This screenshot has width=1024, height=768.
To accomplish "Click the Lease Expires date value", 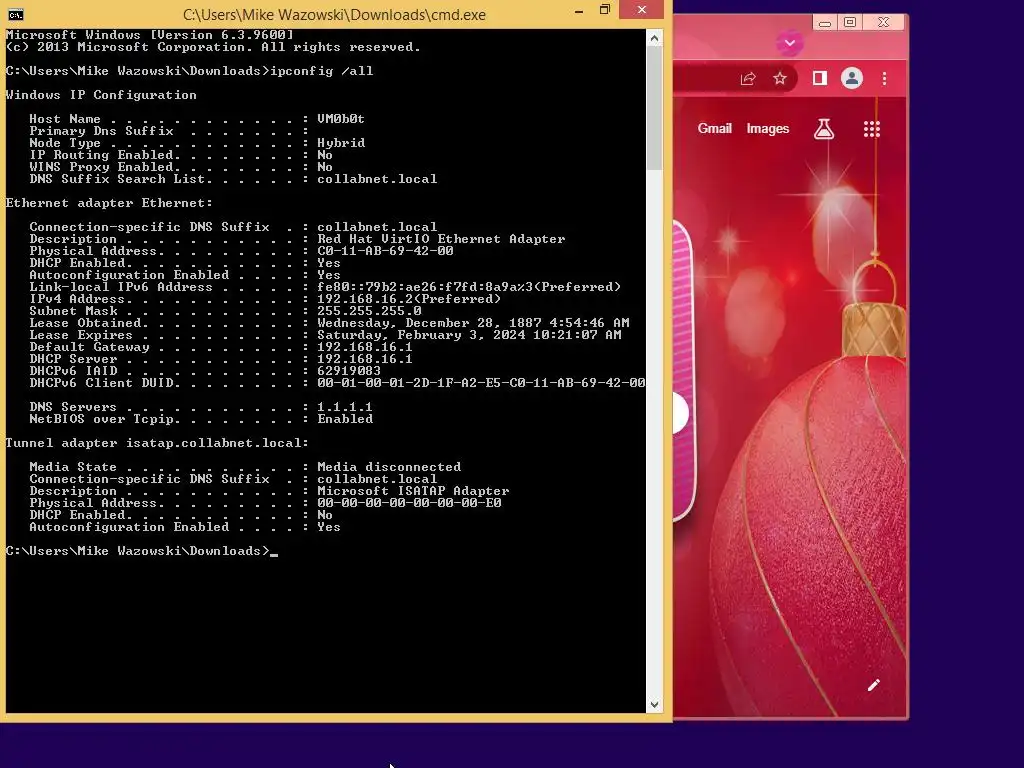I will (470, 335).
